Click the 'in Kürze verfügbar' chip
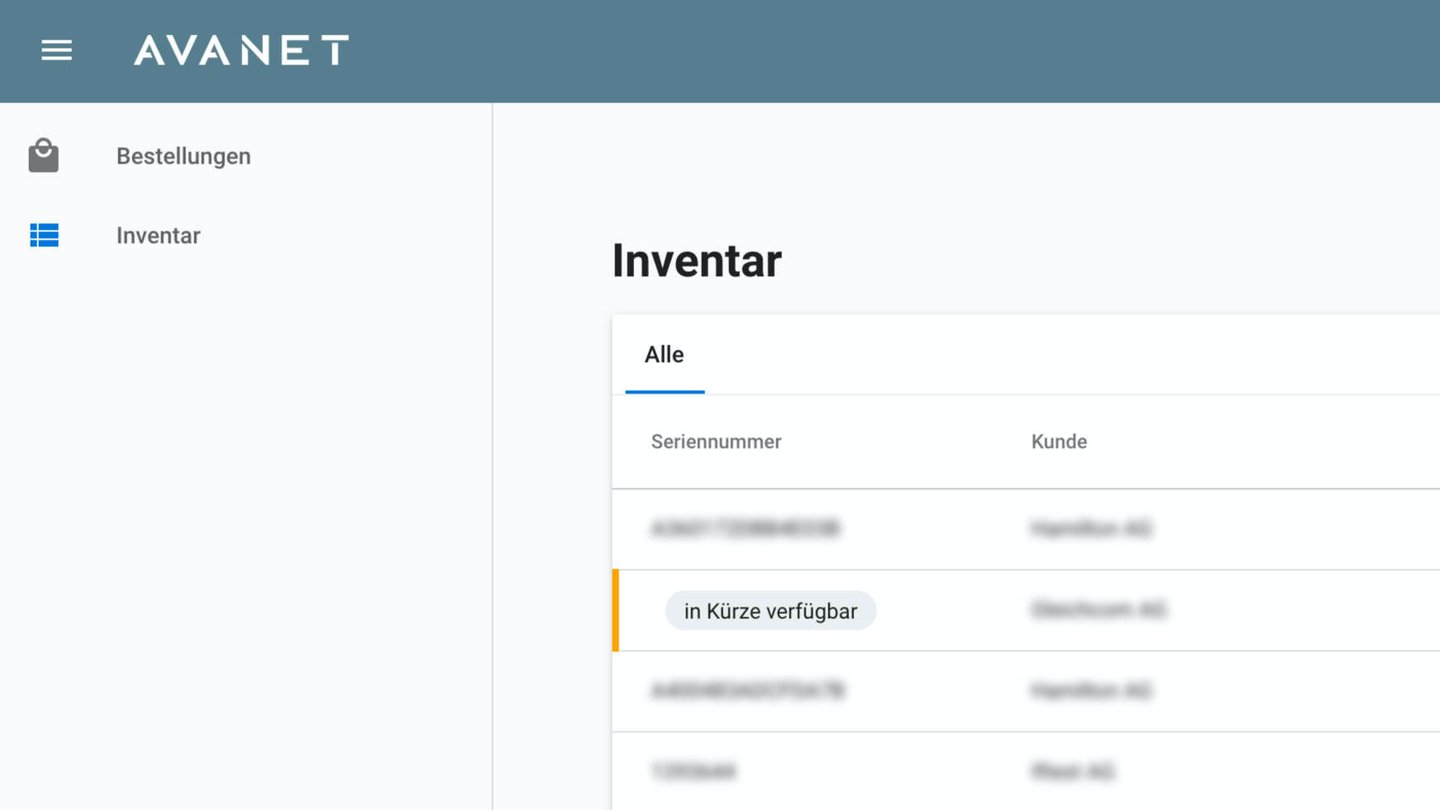 click(770, 611)
